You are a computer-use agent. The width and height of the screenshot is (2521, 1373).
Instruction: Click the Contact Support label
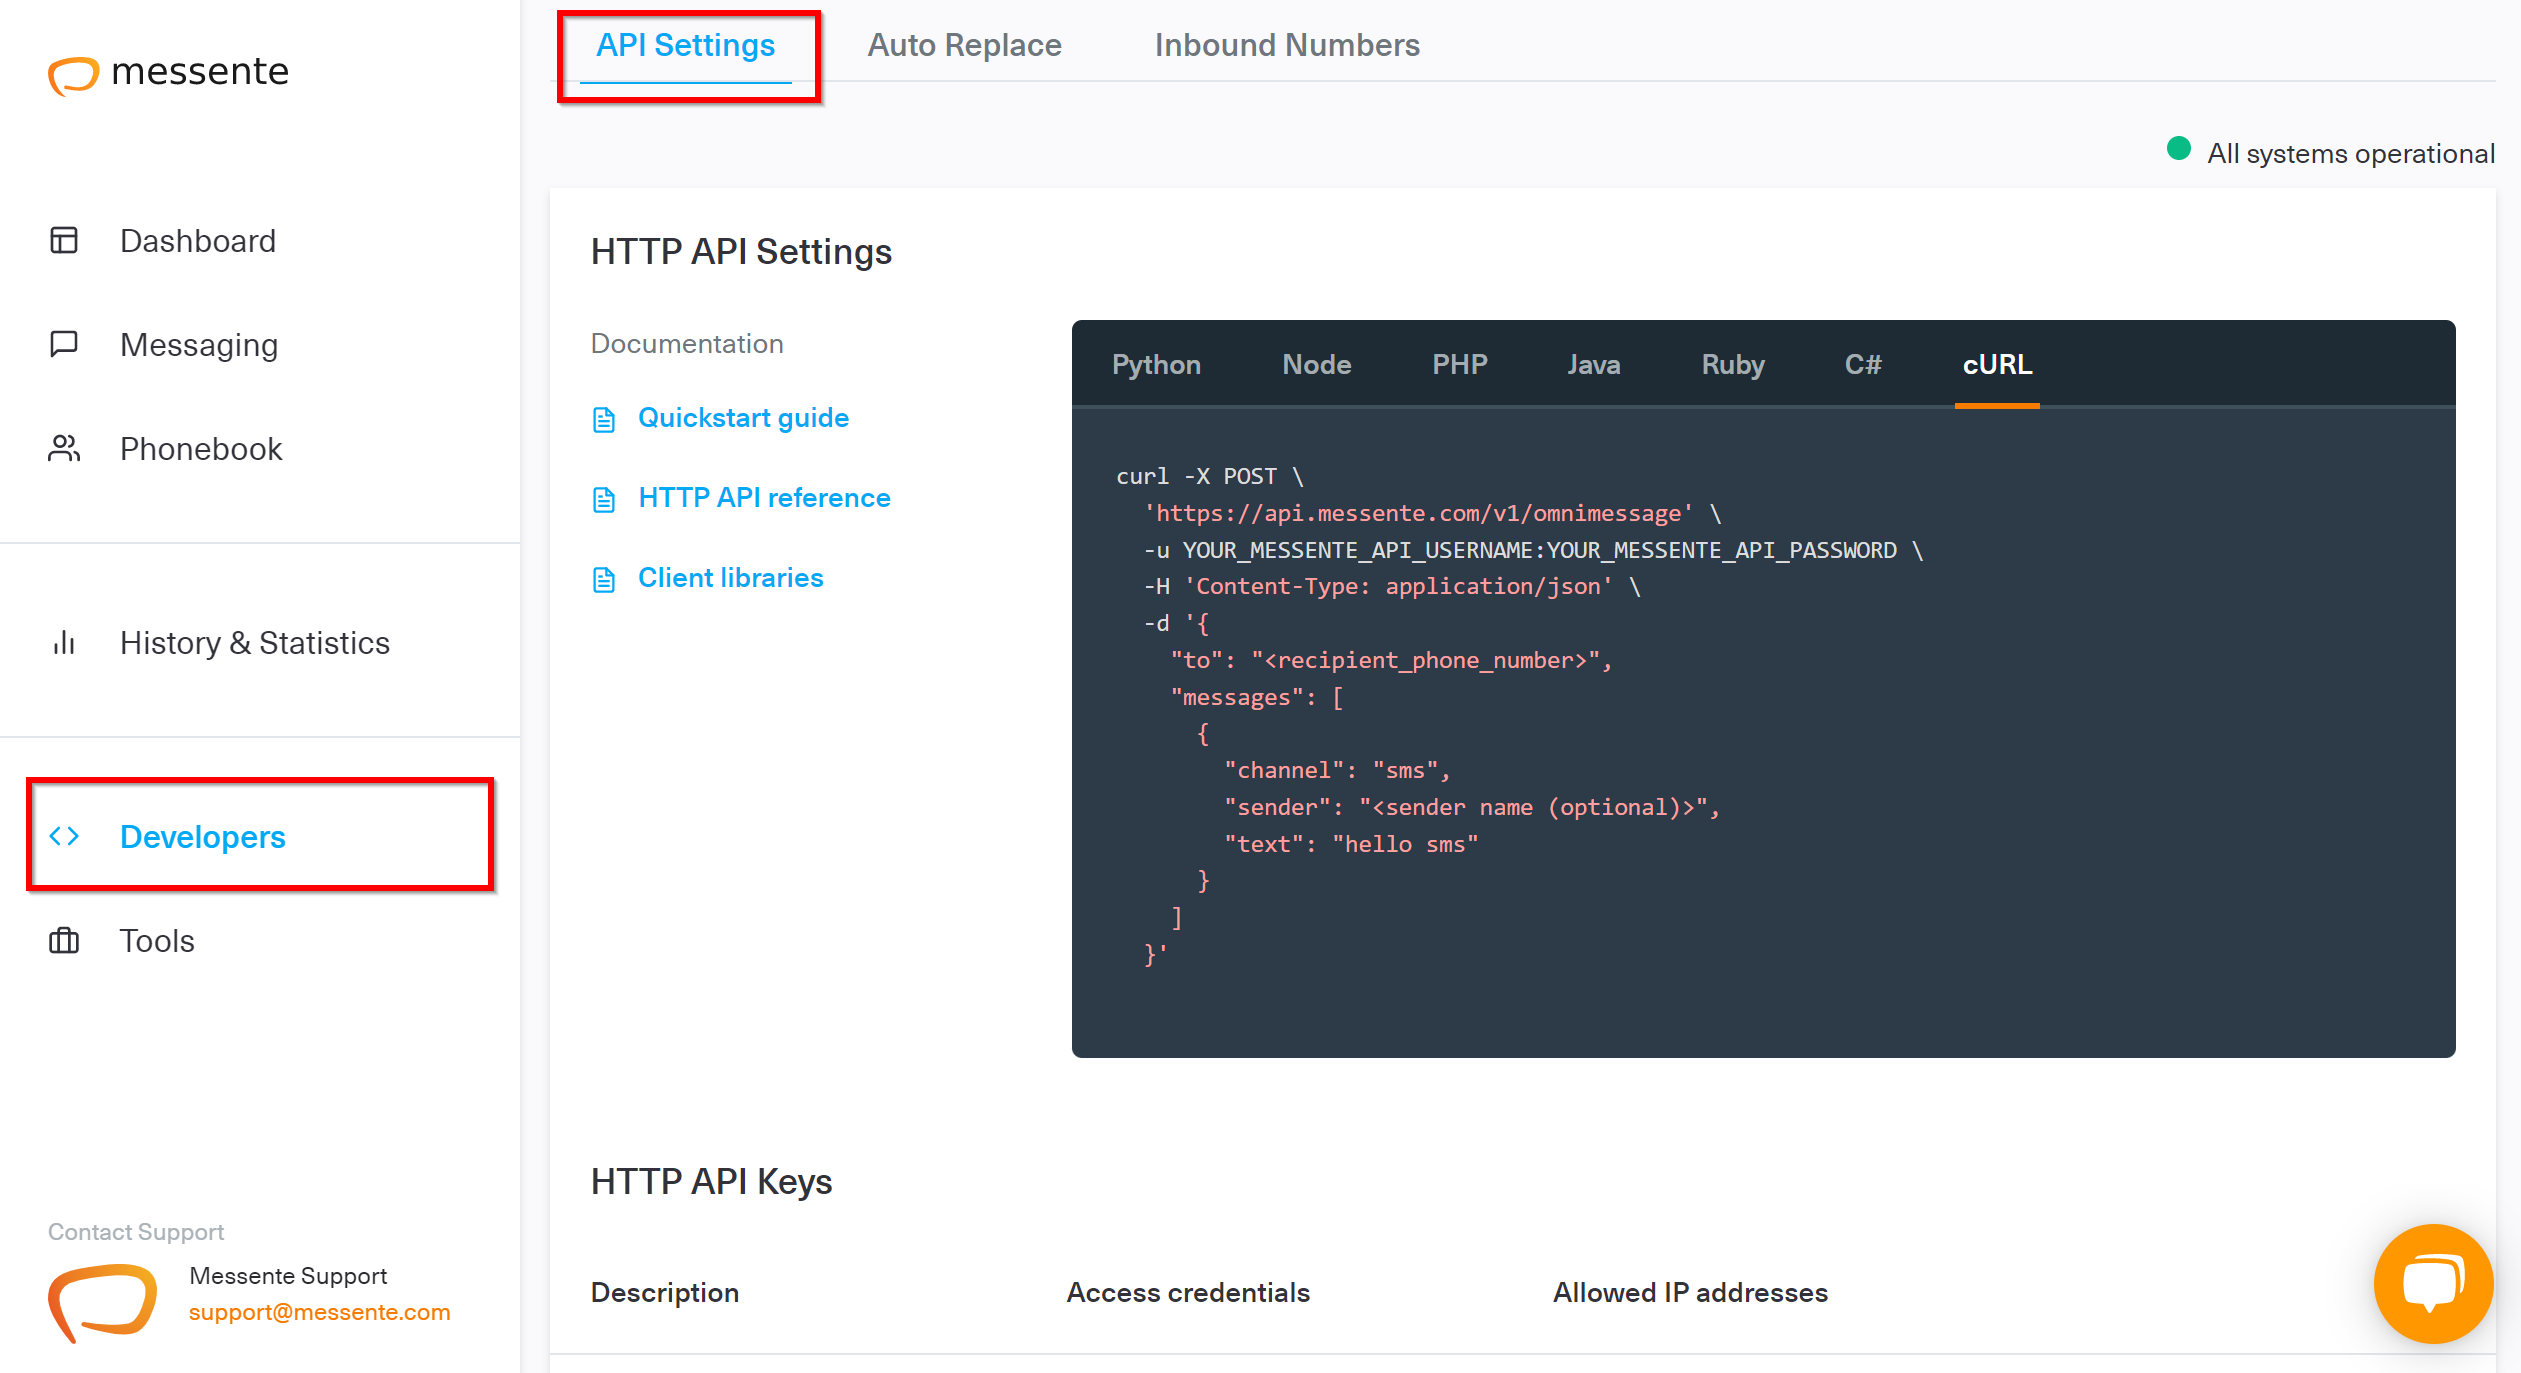[x=136, y=1232]
